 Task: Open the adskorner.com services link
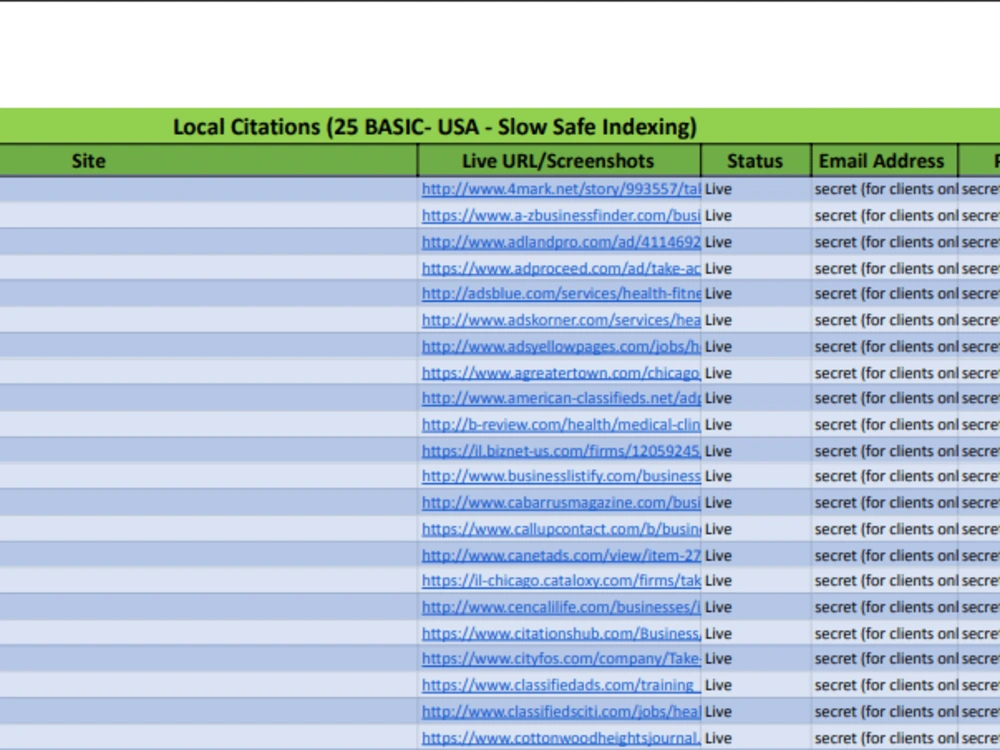(x=561, y=320)
